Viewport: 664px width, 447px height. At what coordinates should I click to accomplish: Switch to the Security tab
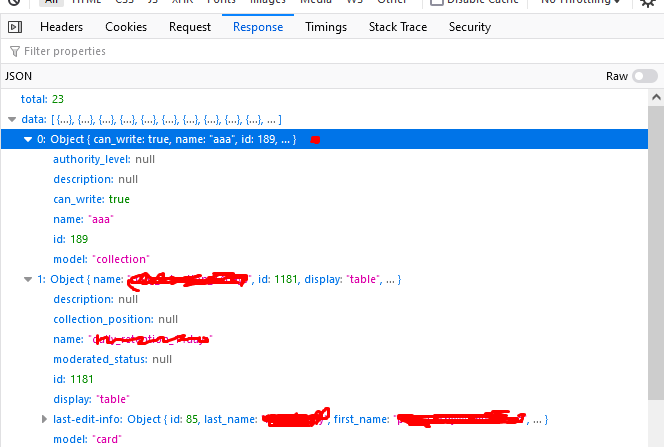pyautogui.click(x=470, y=27)
